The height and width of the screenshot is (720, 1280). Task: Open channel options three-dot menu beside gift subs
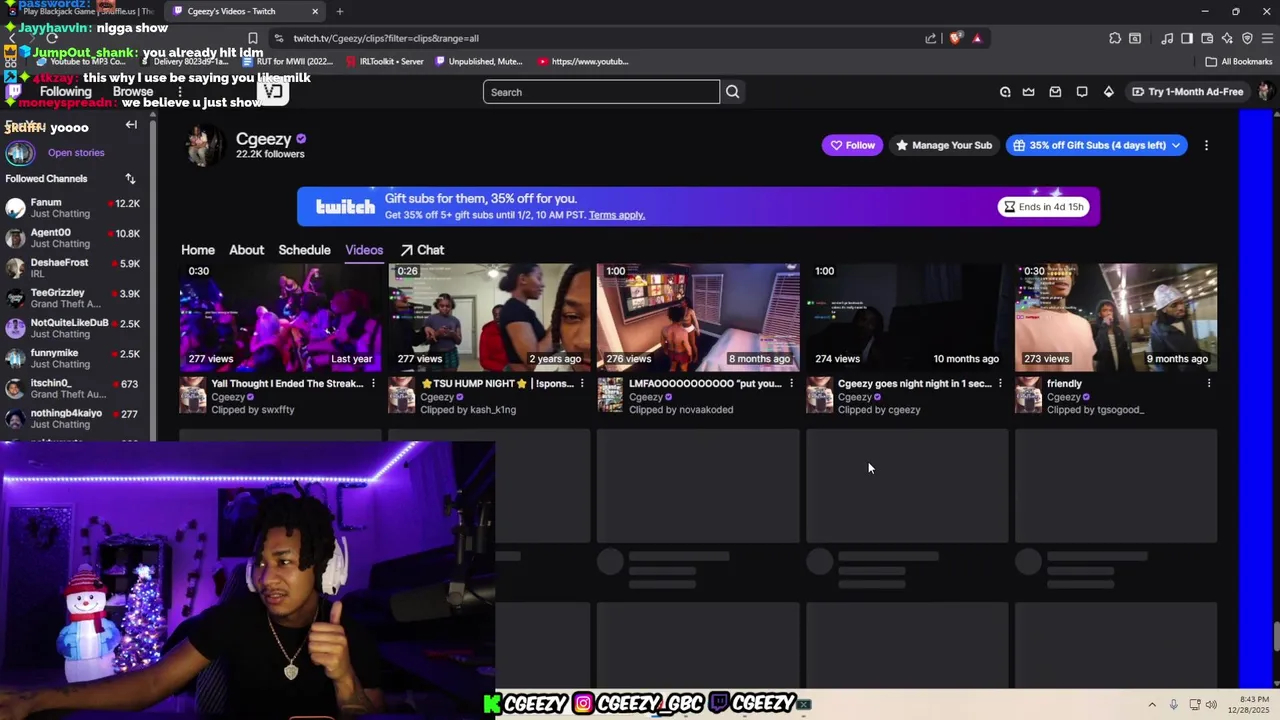pyautogui.click(x=1206, y=145)
